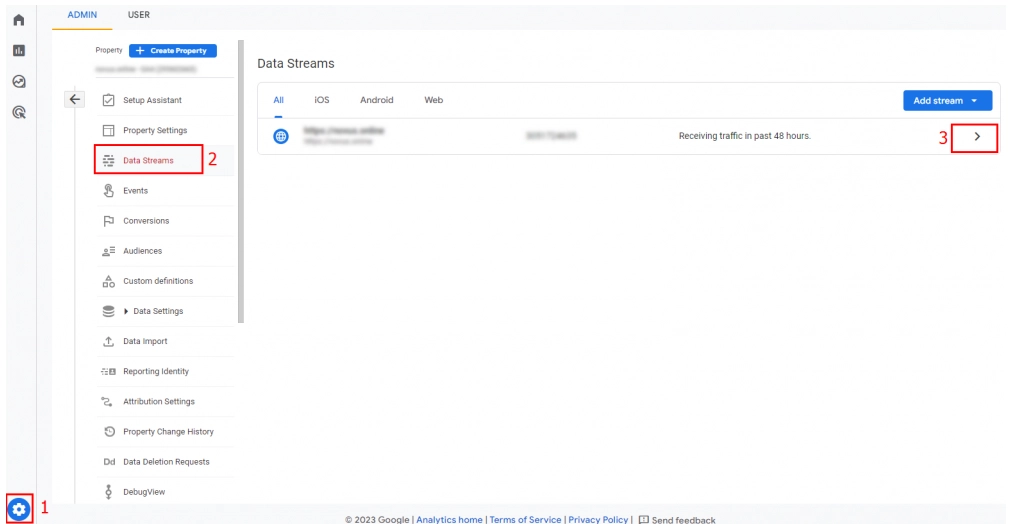
Task: Click the Reporting Identity icon
Action: [x=108, y=371]
